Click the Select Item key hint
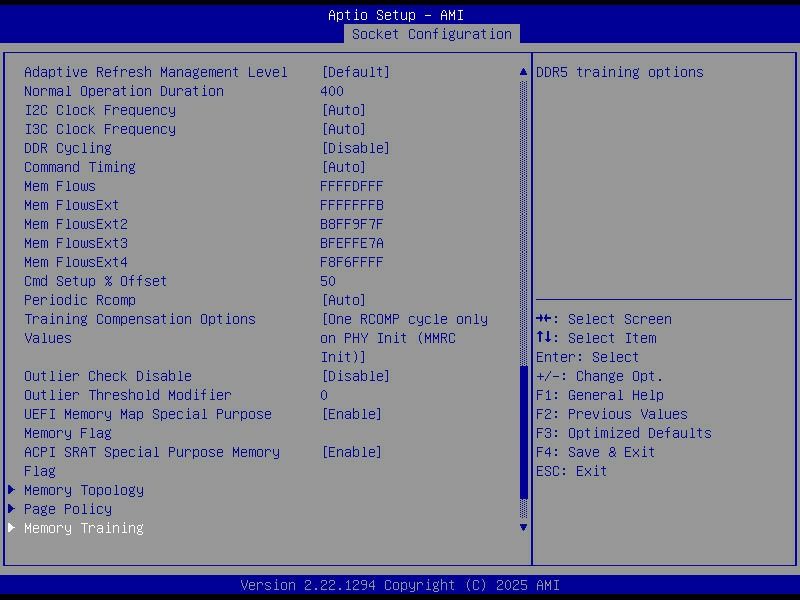The image size is (800, 600). tap(596, 338)
